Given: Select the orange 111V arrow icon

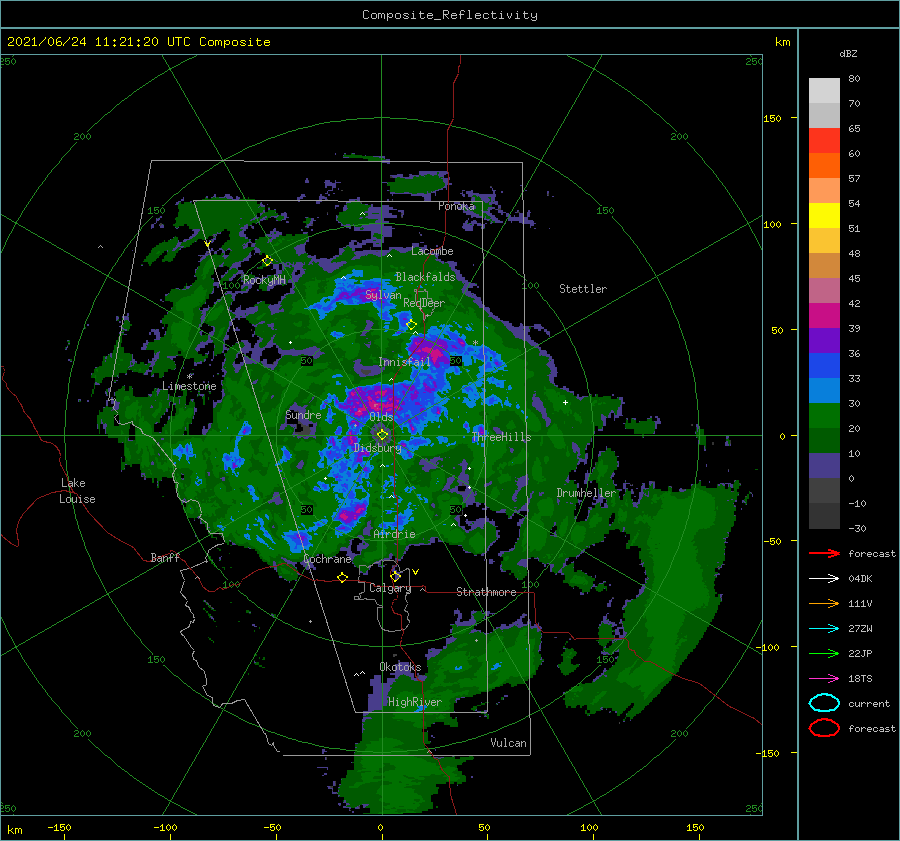Looking at the screenshot, I should point(824,603).
